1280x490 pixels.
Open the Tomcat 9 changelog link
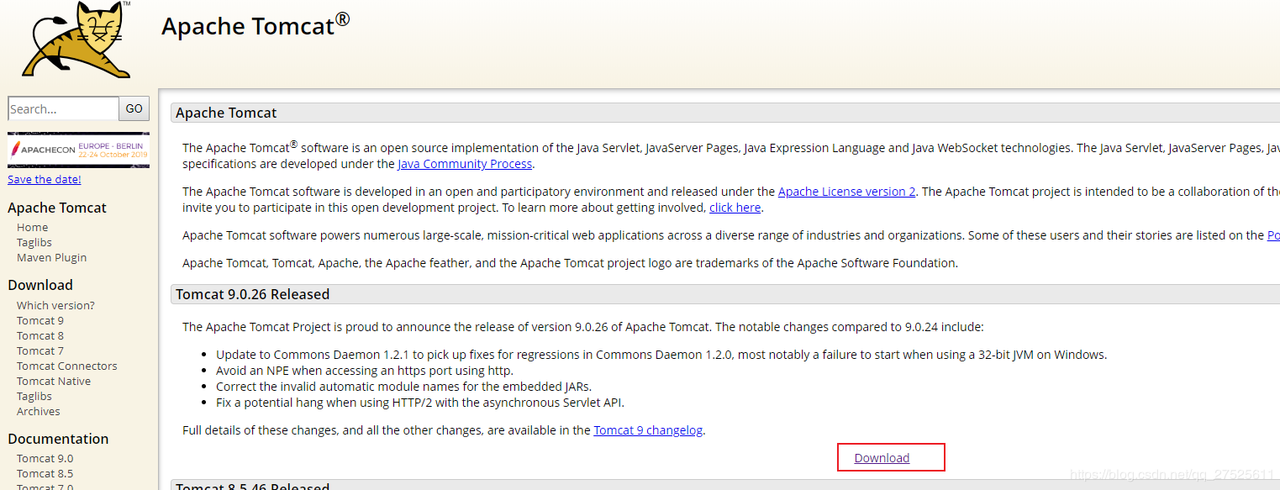648,430
